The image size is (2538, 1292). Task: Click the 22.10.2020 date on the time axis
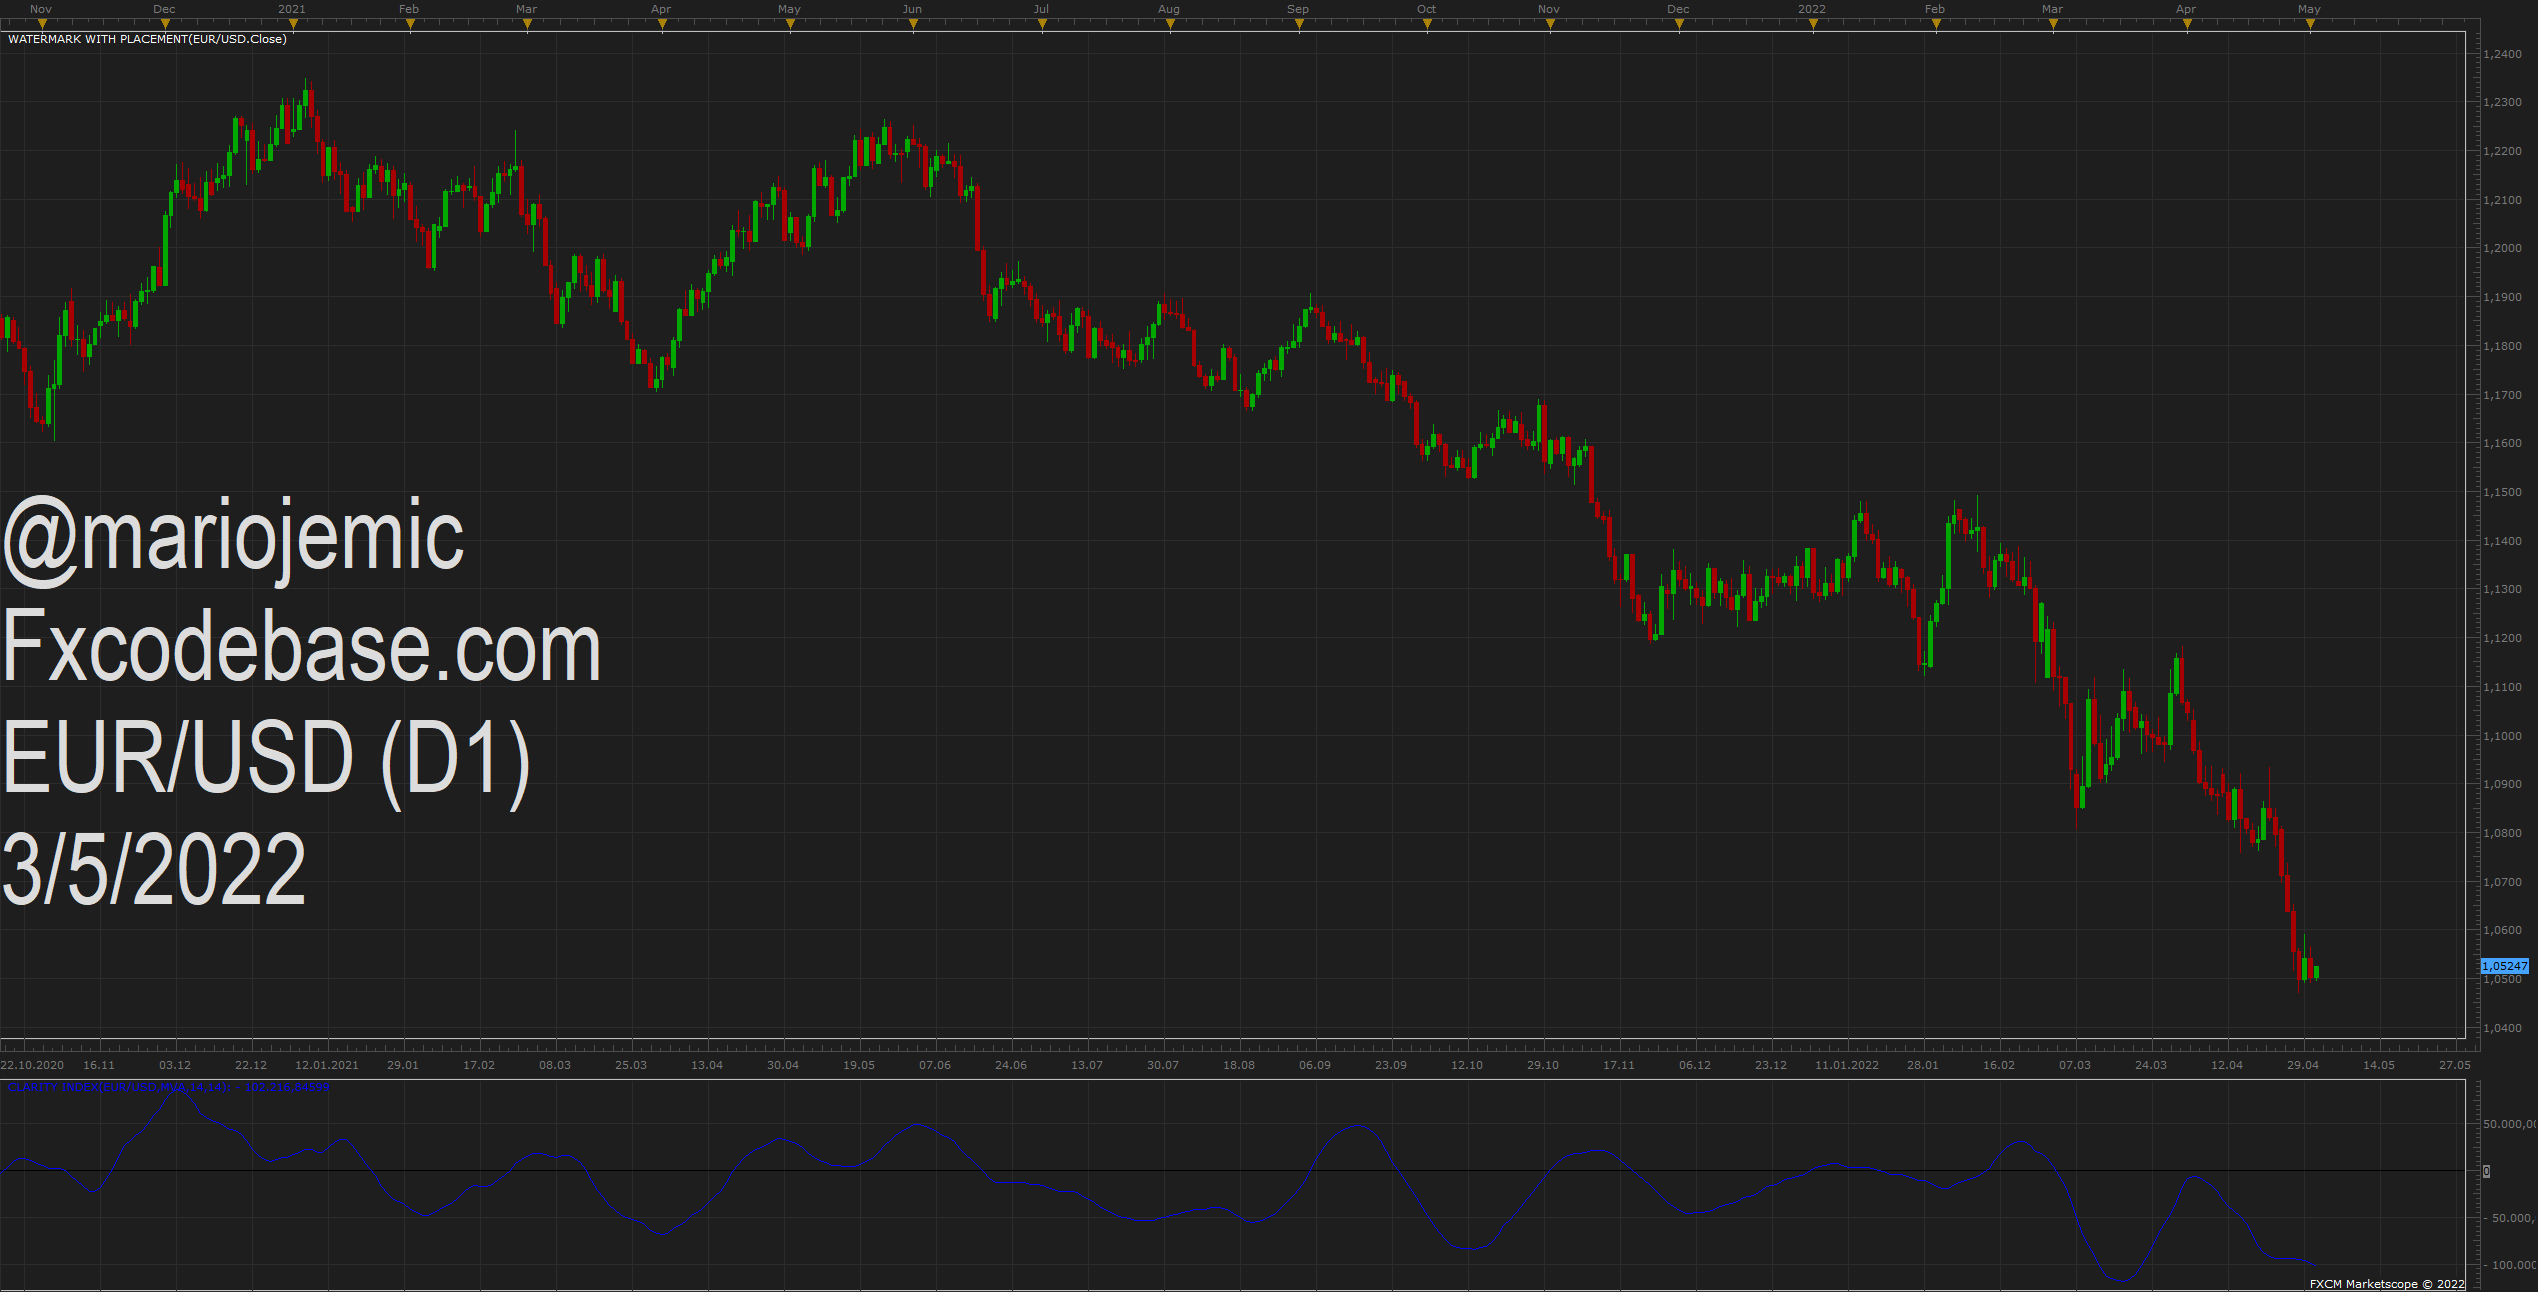[x=32, y=1065]
